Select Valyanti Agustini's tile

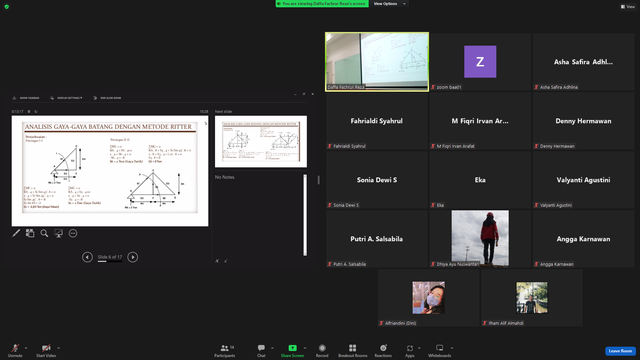tap(583, 180)
